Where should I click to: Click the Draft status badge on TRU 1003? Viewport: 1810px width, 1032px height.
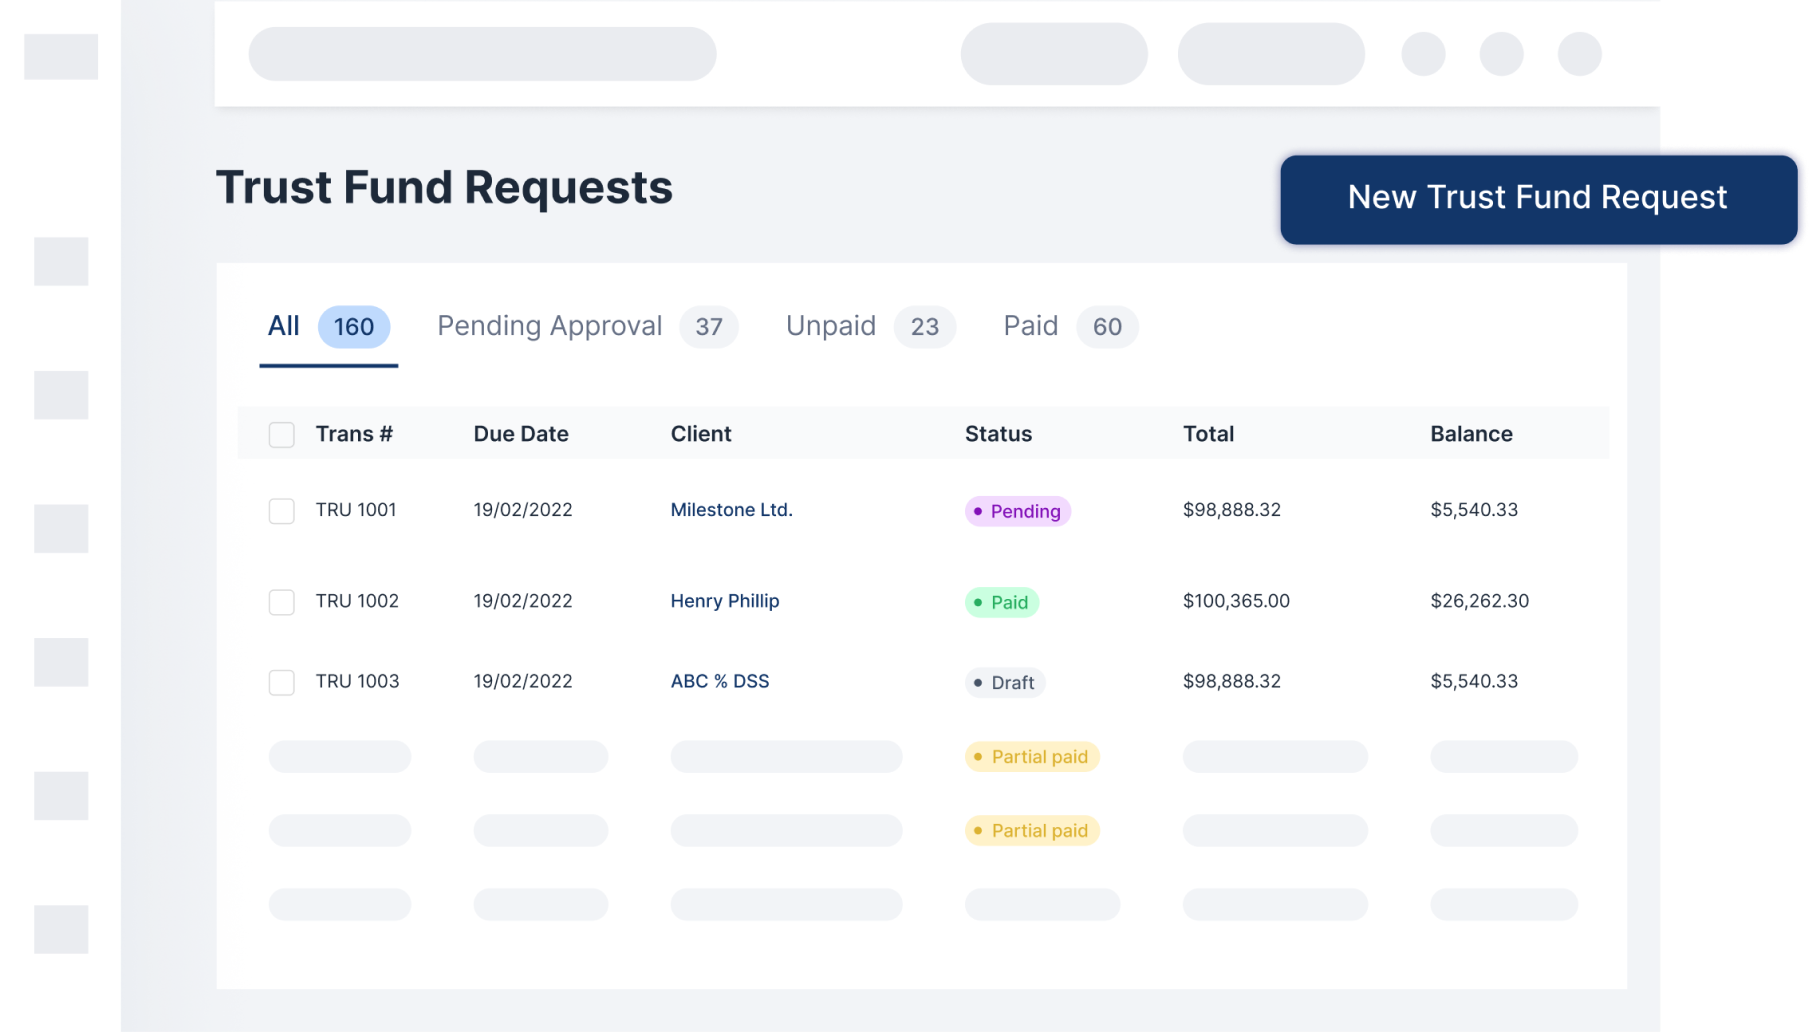coord(1004,682)
